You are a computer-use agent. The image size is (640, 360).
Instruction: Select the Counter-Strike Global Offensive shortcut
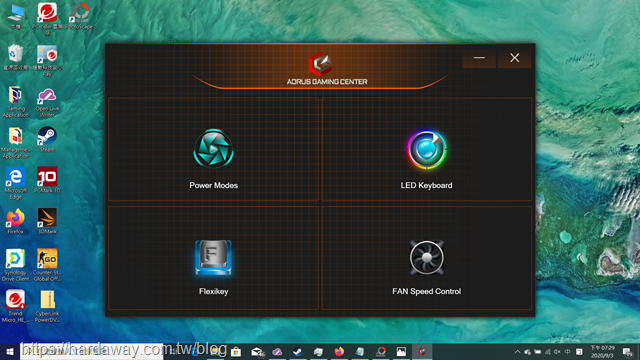[x=47, y=265]
